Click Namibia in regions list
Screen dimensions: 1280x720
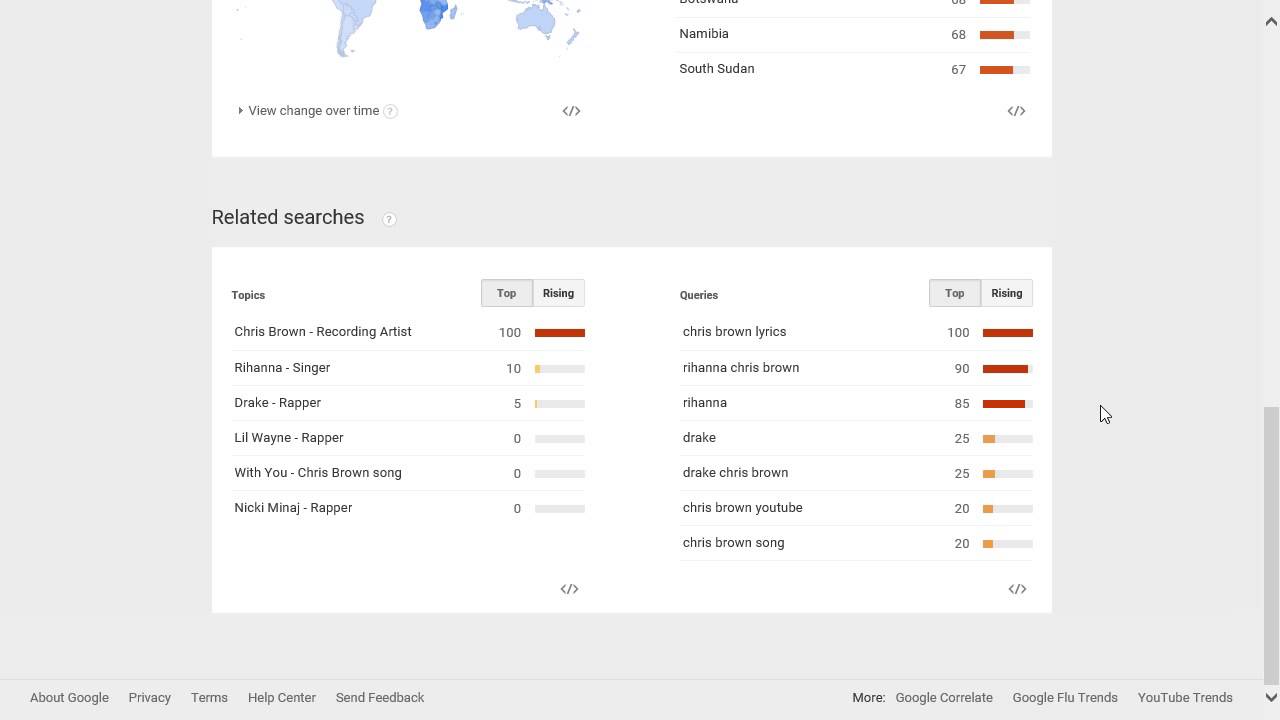(x=704, y=34)
